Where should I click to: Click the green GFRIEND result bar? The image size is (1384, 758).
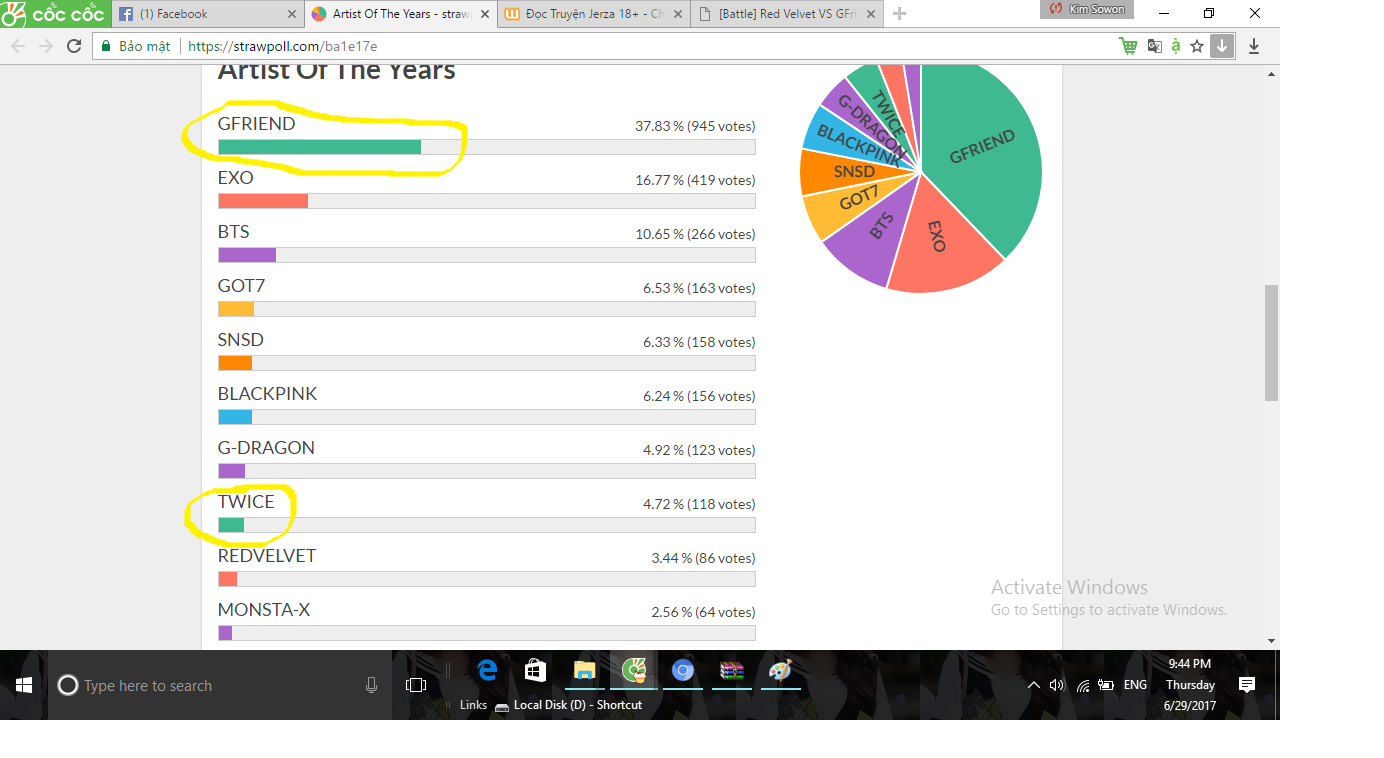[x=319, y=147]
